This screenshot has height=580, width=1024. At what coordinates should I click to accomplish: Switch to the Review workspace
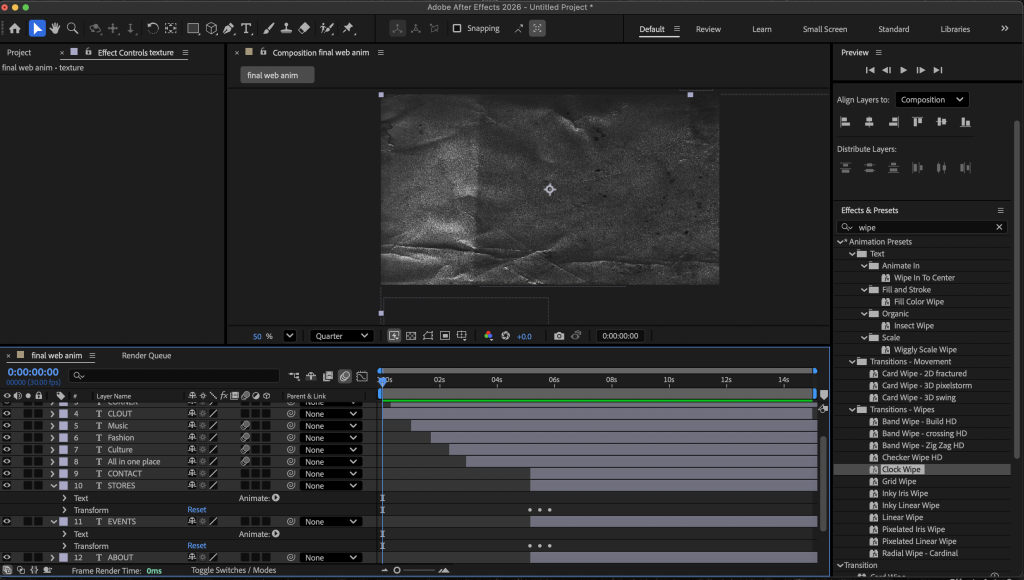tap(708, 29)
